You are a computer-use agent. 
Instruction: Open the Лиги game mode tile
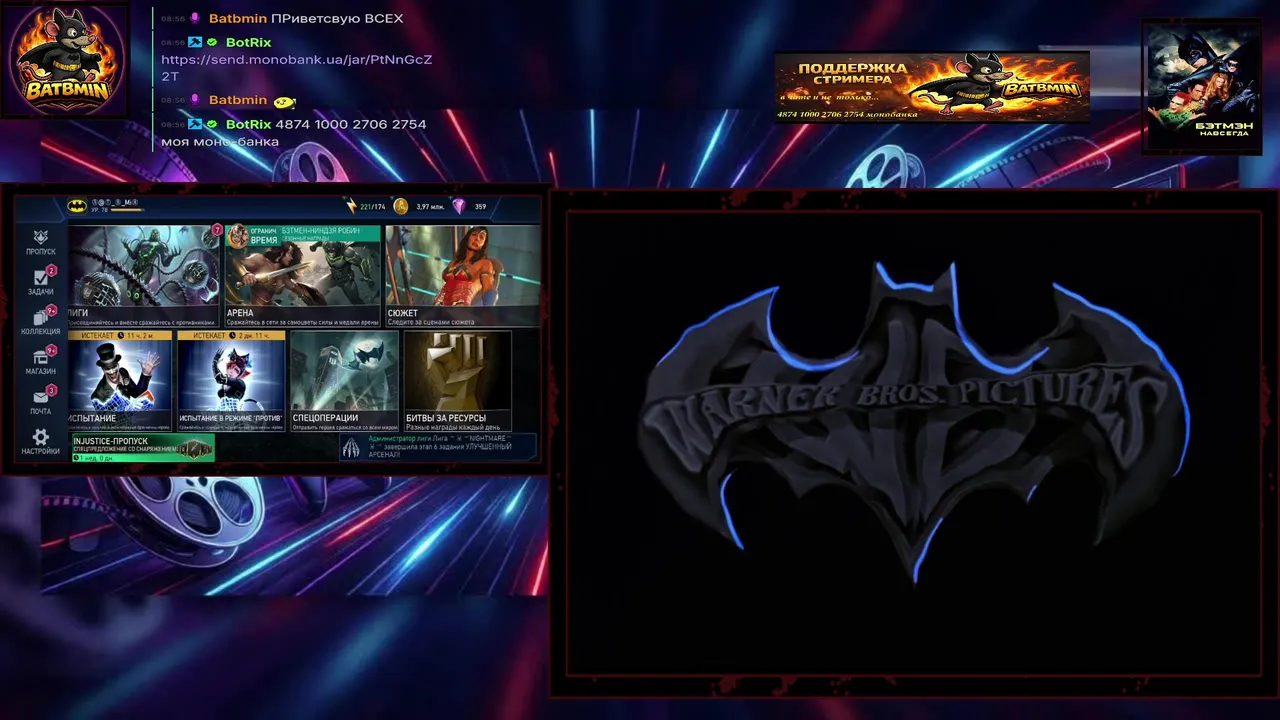point(144,276)
